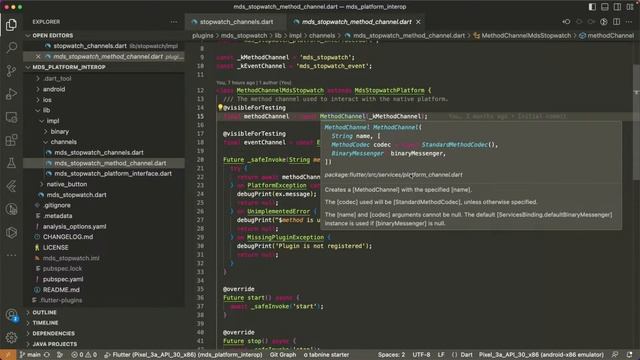Image resolution: width=640 pixels, height=360 pixels.
Task: Expand the ios folder
Action: pyautogui.click(x=47, y=100)
